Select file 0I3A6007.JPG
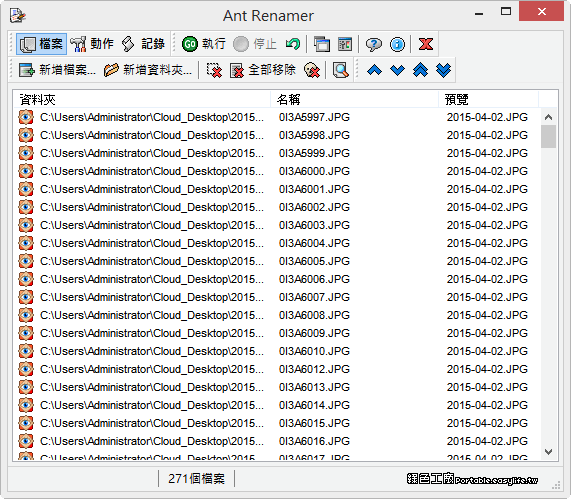The image size is (571, 499). 314,297
